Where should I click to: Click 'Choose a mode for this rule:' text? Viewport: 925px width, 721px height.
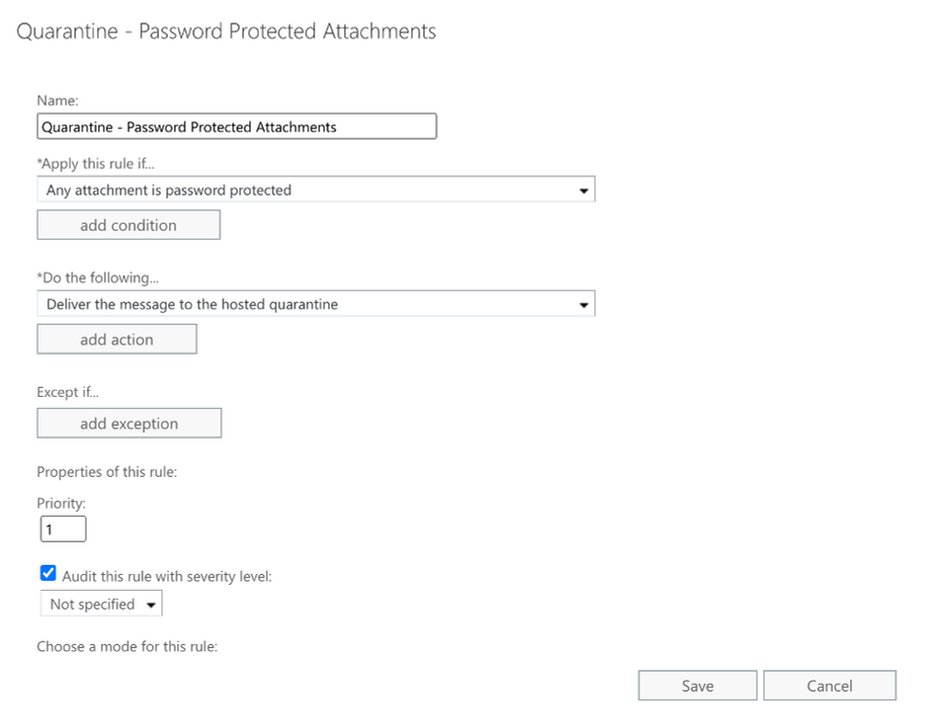click(x=127, y=647)
